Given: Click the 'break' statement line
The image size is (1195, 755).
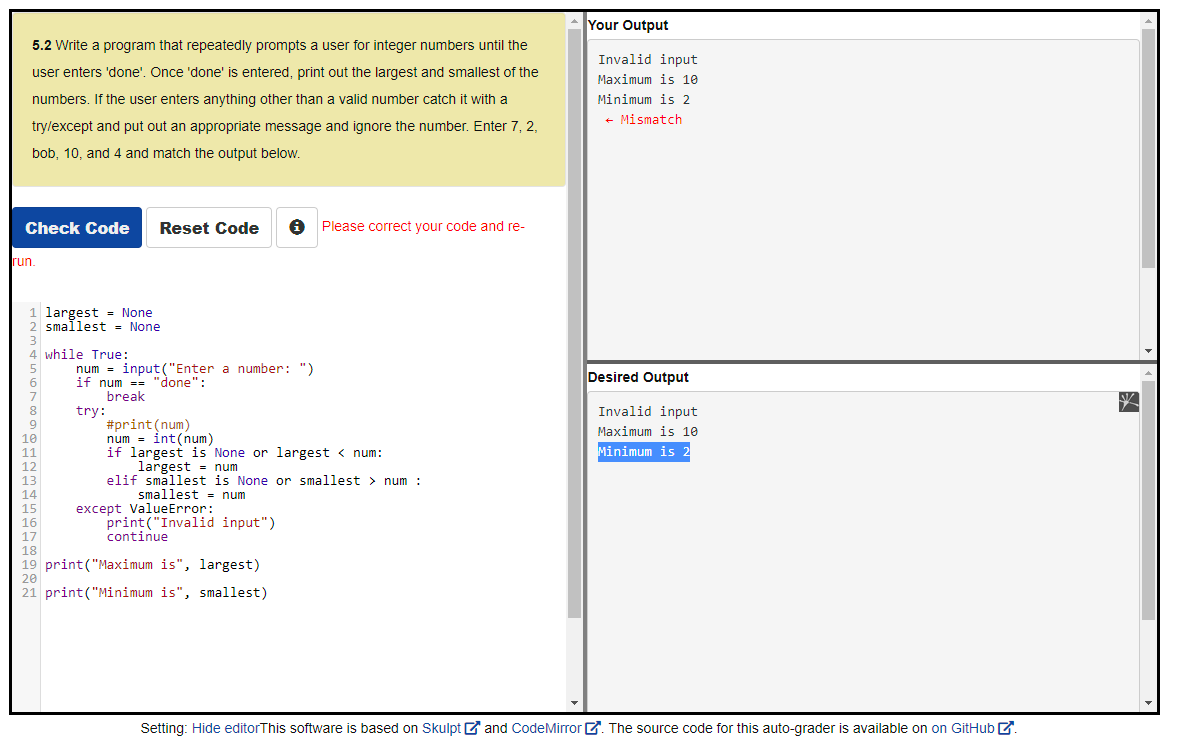Looking at the screenshot, I should click(125, 397).
